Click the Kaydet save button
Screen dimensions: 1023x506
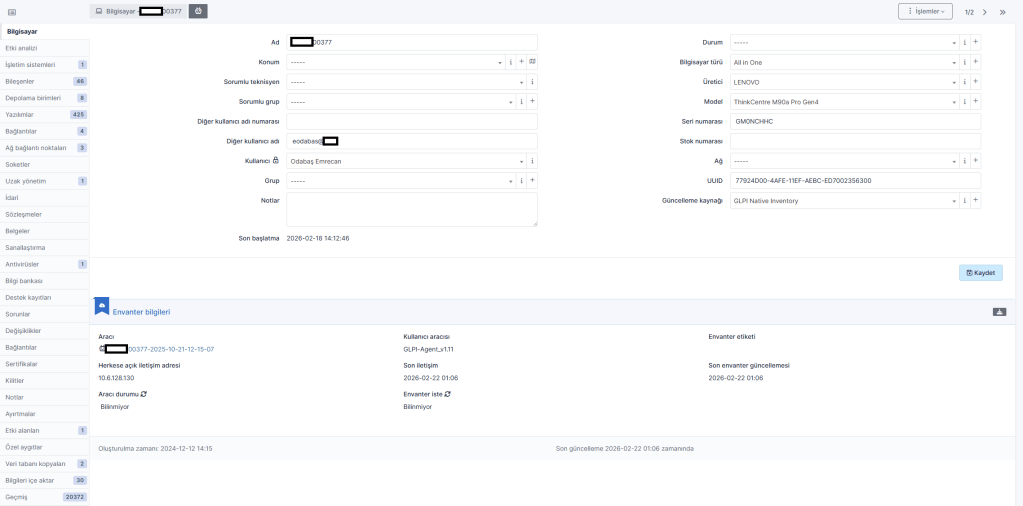(x=980, y=272)
